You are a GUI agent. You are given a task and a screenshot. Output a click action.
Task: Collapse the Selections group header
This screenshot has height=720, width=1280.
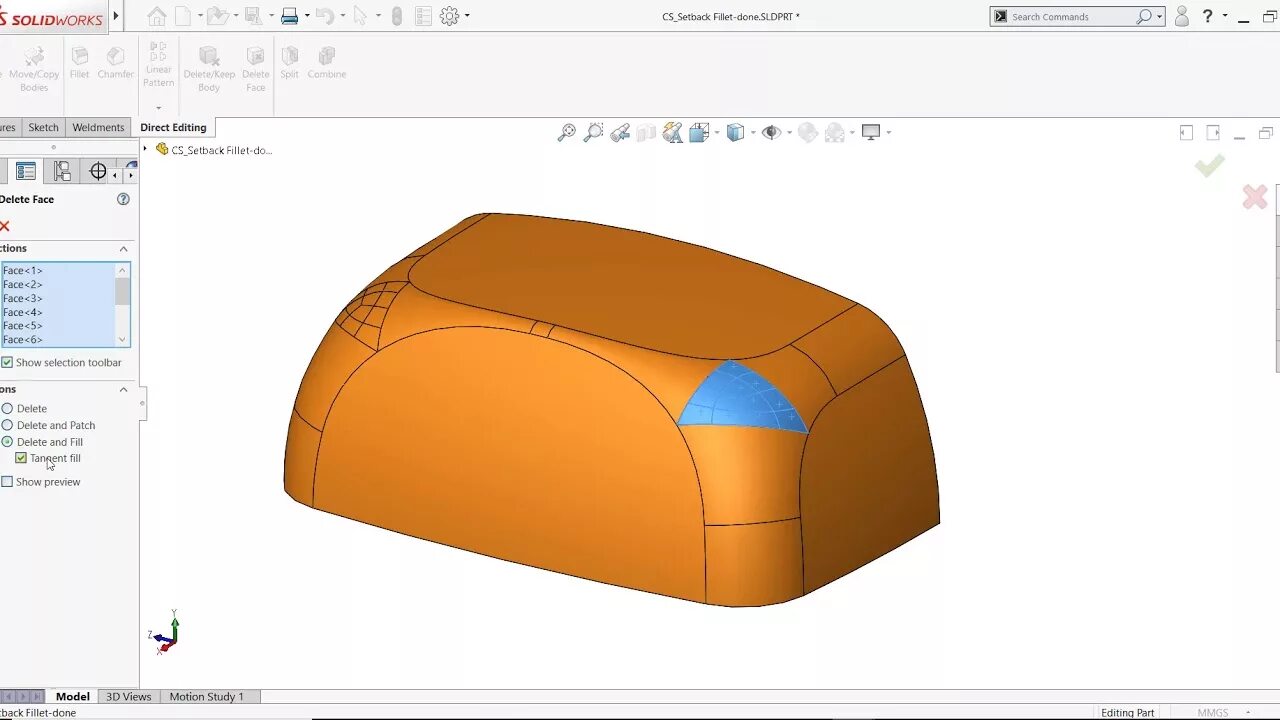(x=122, y=248)
